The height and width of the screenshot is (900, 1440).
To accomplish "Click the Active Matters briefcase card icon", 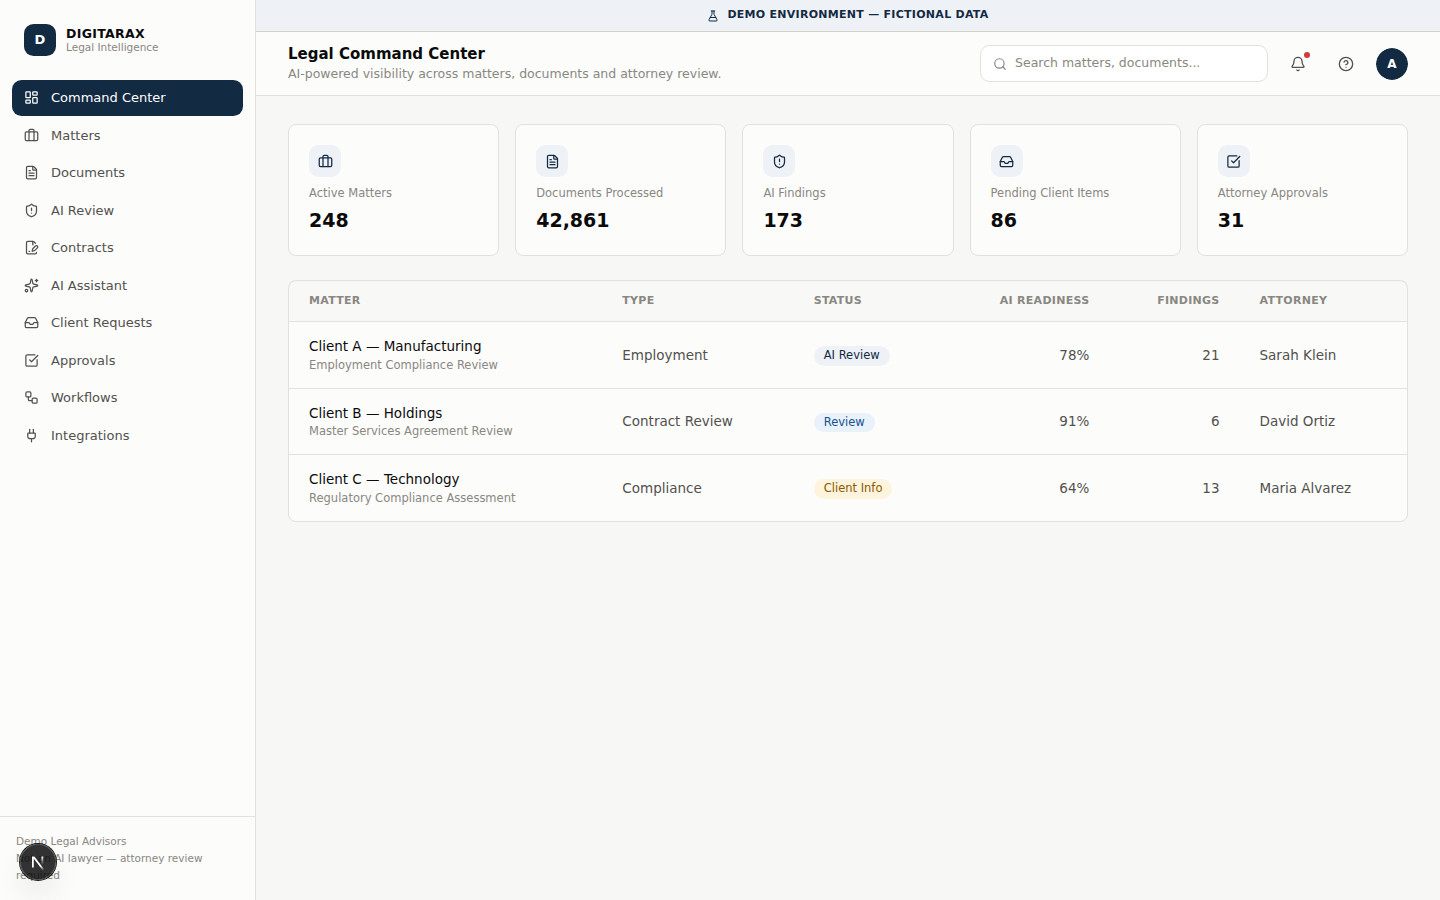I will click(325, 161).
